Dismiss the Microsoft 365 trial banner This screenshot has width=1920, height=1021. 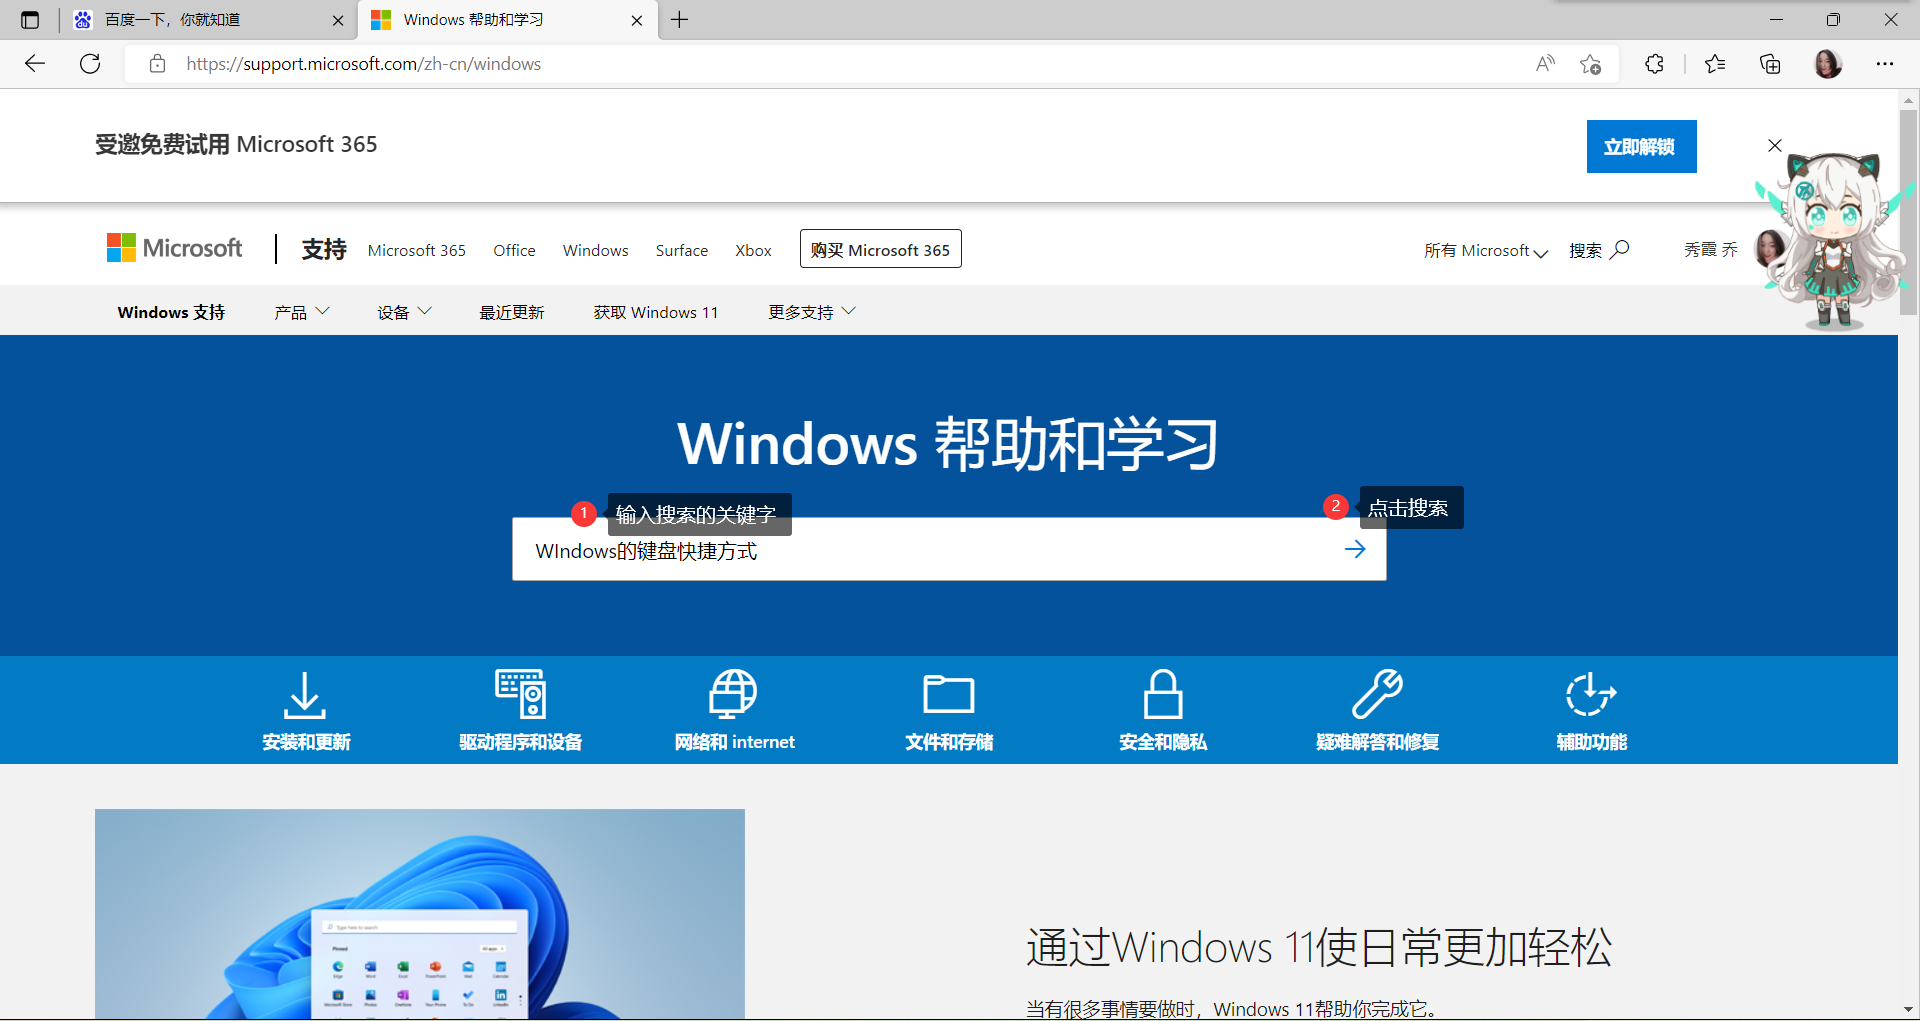[1775, 146]
